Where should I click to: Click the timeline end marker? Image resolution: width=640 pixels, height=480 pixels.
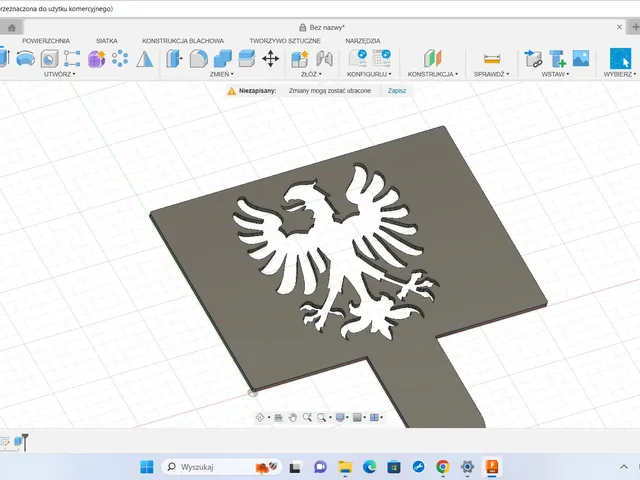coord(25,442)
